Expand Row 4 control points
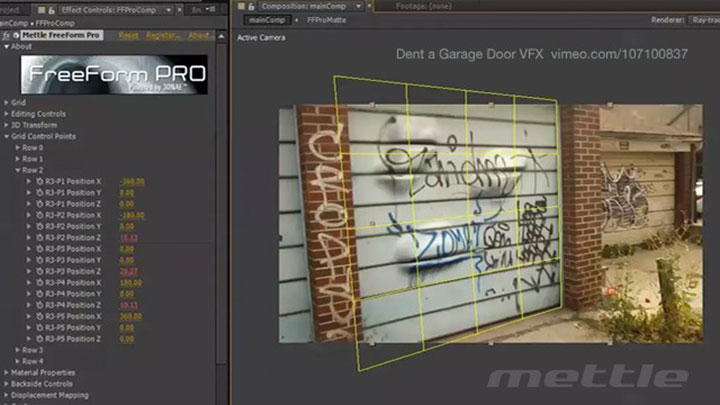720x405 pixels. click(x=17, y=361)
